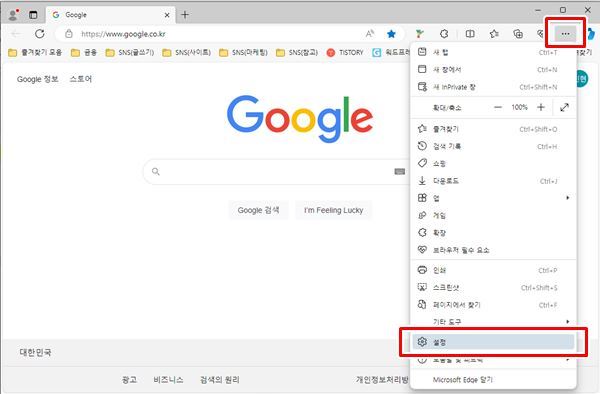600x394 pixels.
Task: Select the New tab (새 탭) menu entry
Action: (x=493, y=52)
